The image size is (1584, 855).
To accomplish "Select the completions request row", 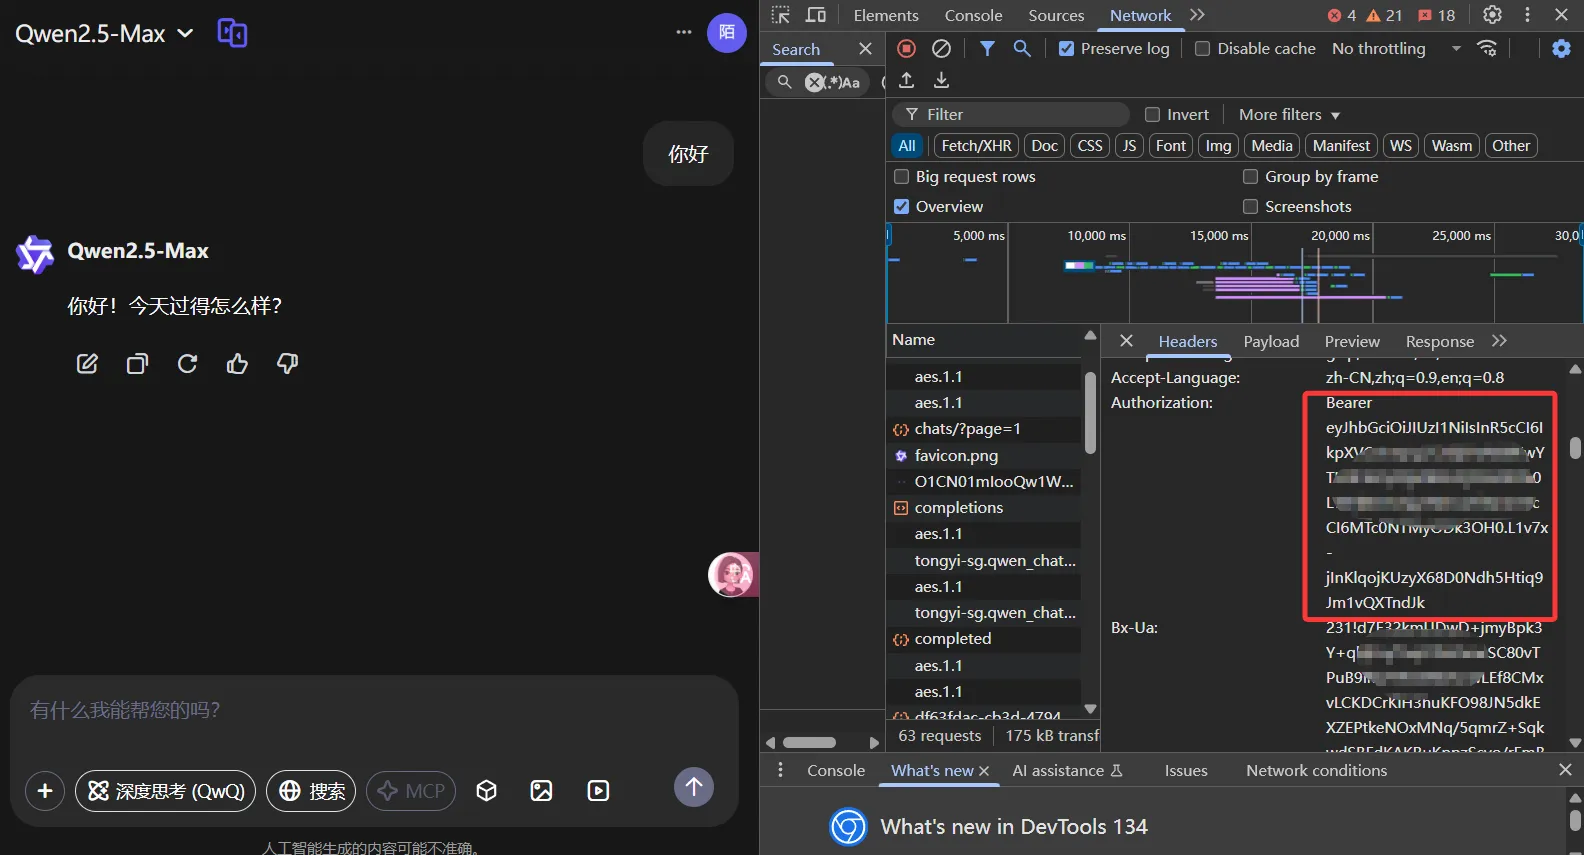I will click(986, 508).
